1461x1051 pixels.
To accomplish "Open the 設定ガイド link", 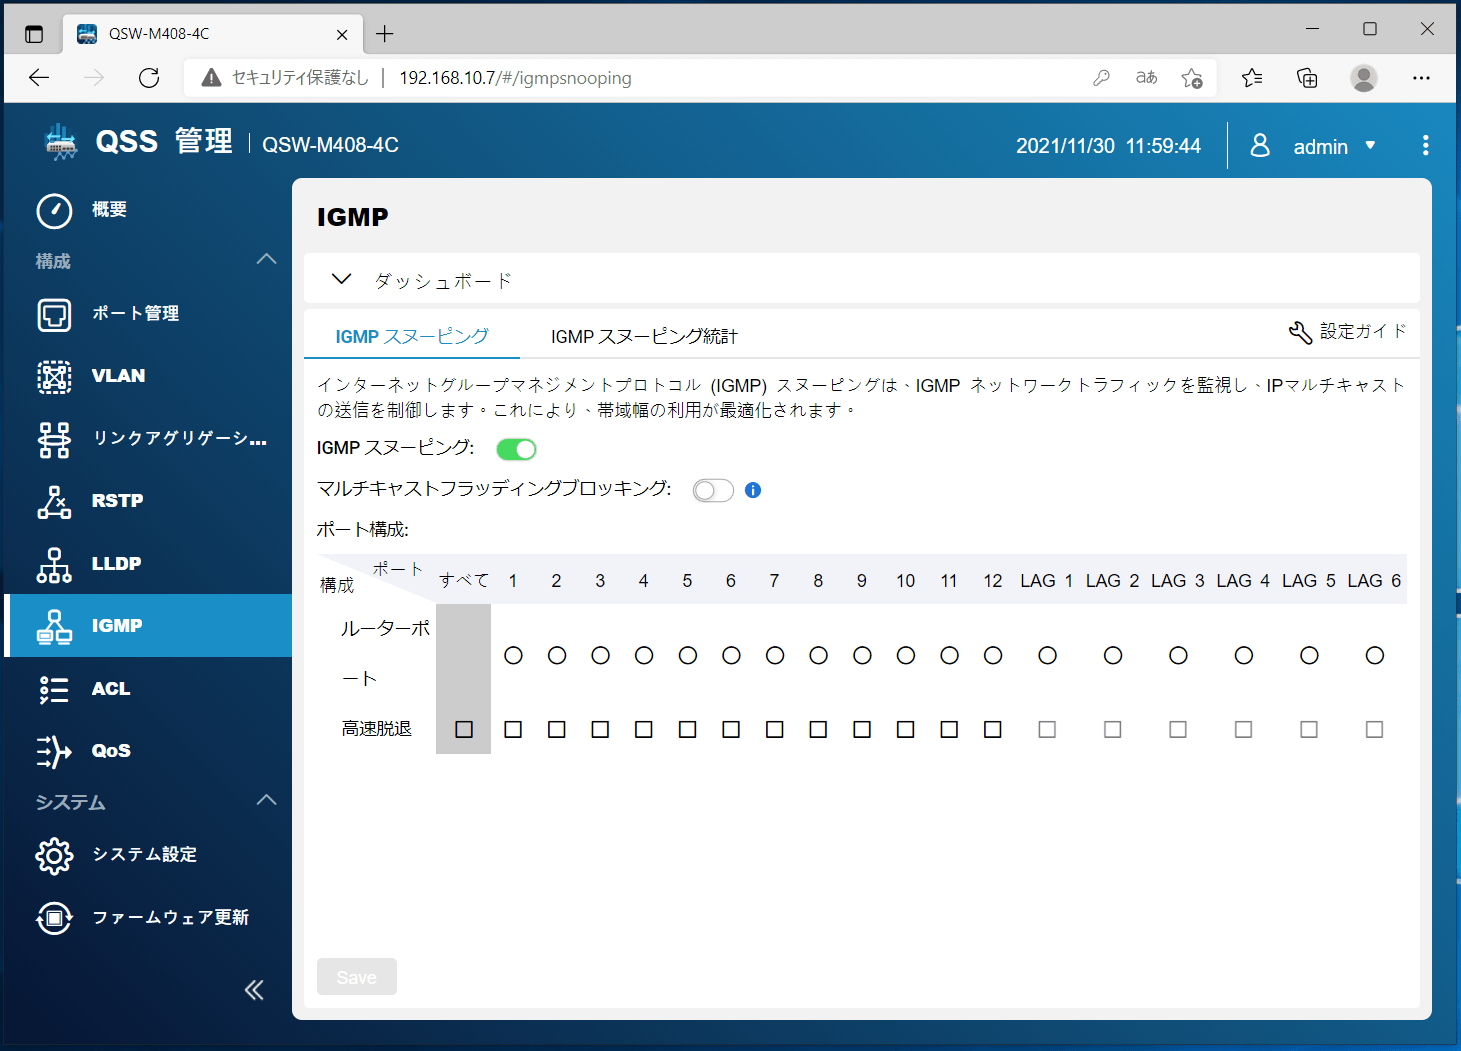I will click(x=1363, y=331).
